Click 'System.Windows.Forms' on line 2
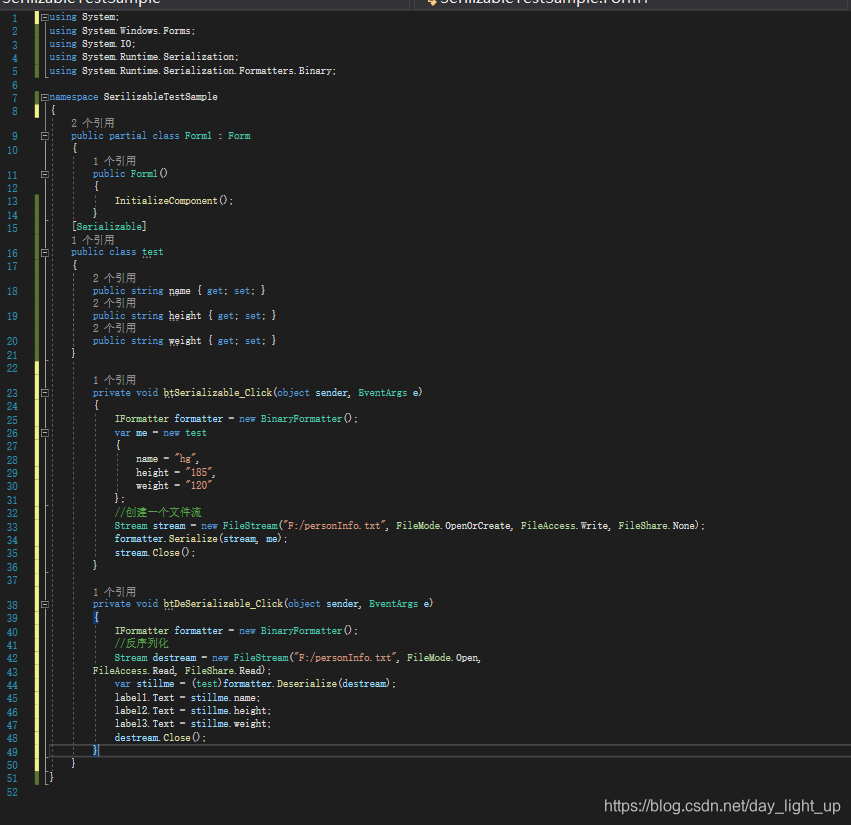Viewport: 851px width, 825px height. click(x=136, y=31)
